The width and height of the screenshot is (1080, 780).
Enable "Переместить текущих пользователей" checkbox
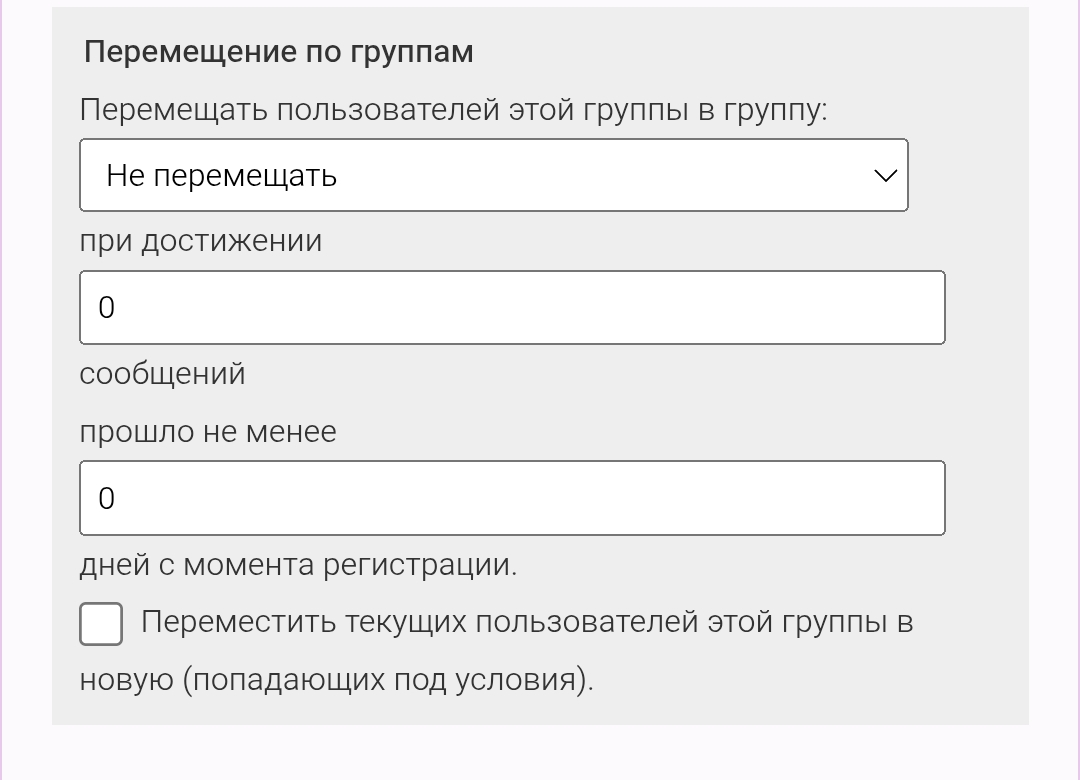click(100, 624)
